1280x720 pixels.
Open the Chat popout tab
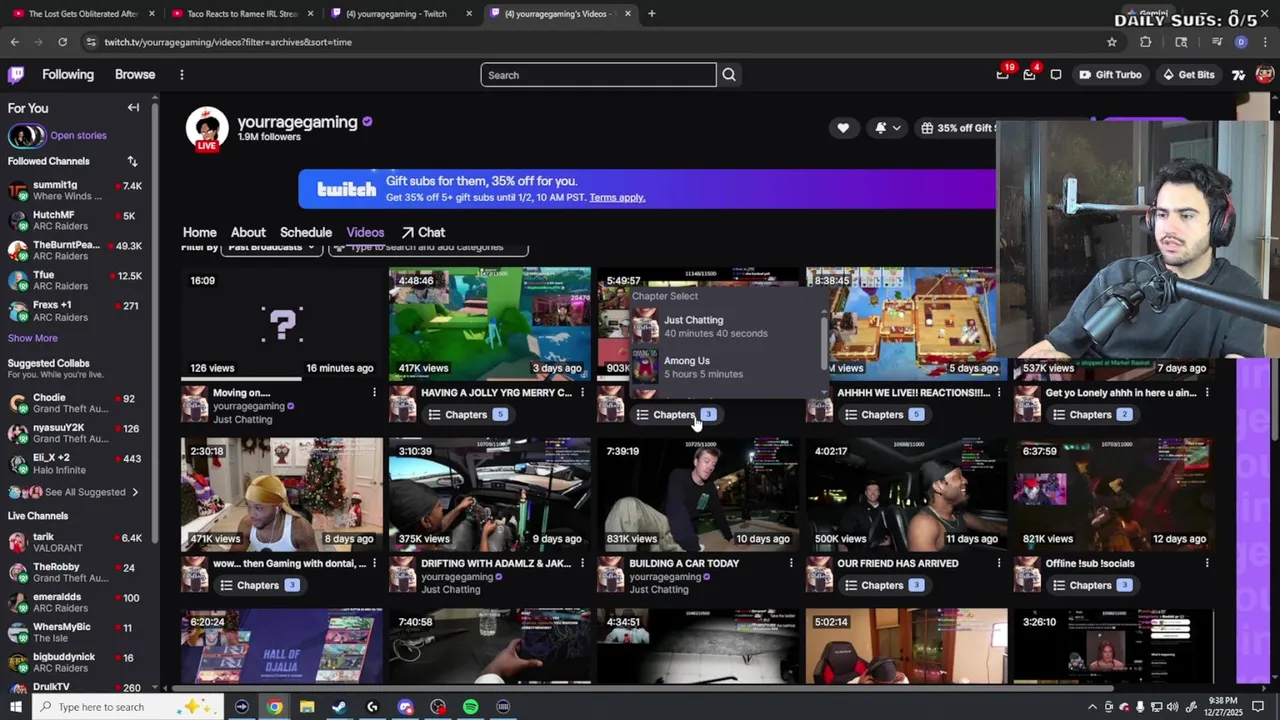coord(423,232)
